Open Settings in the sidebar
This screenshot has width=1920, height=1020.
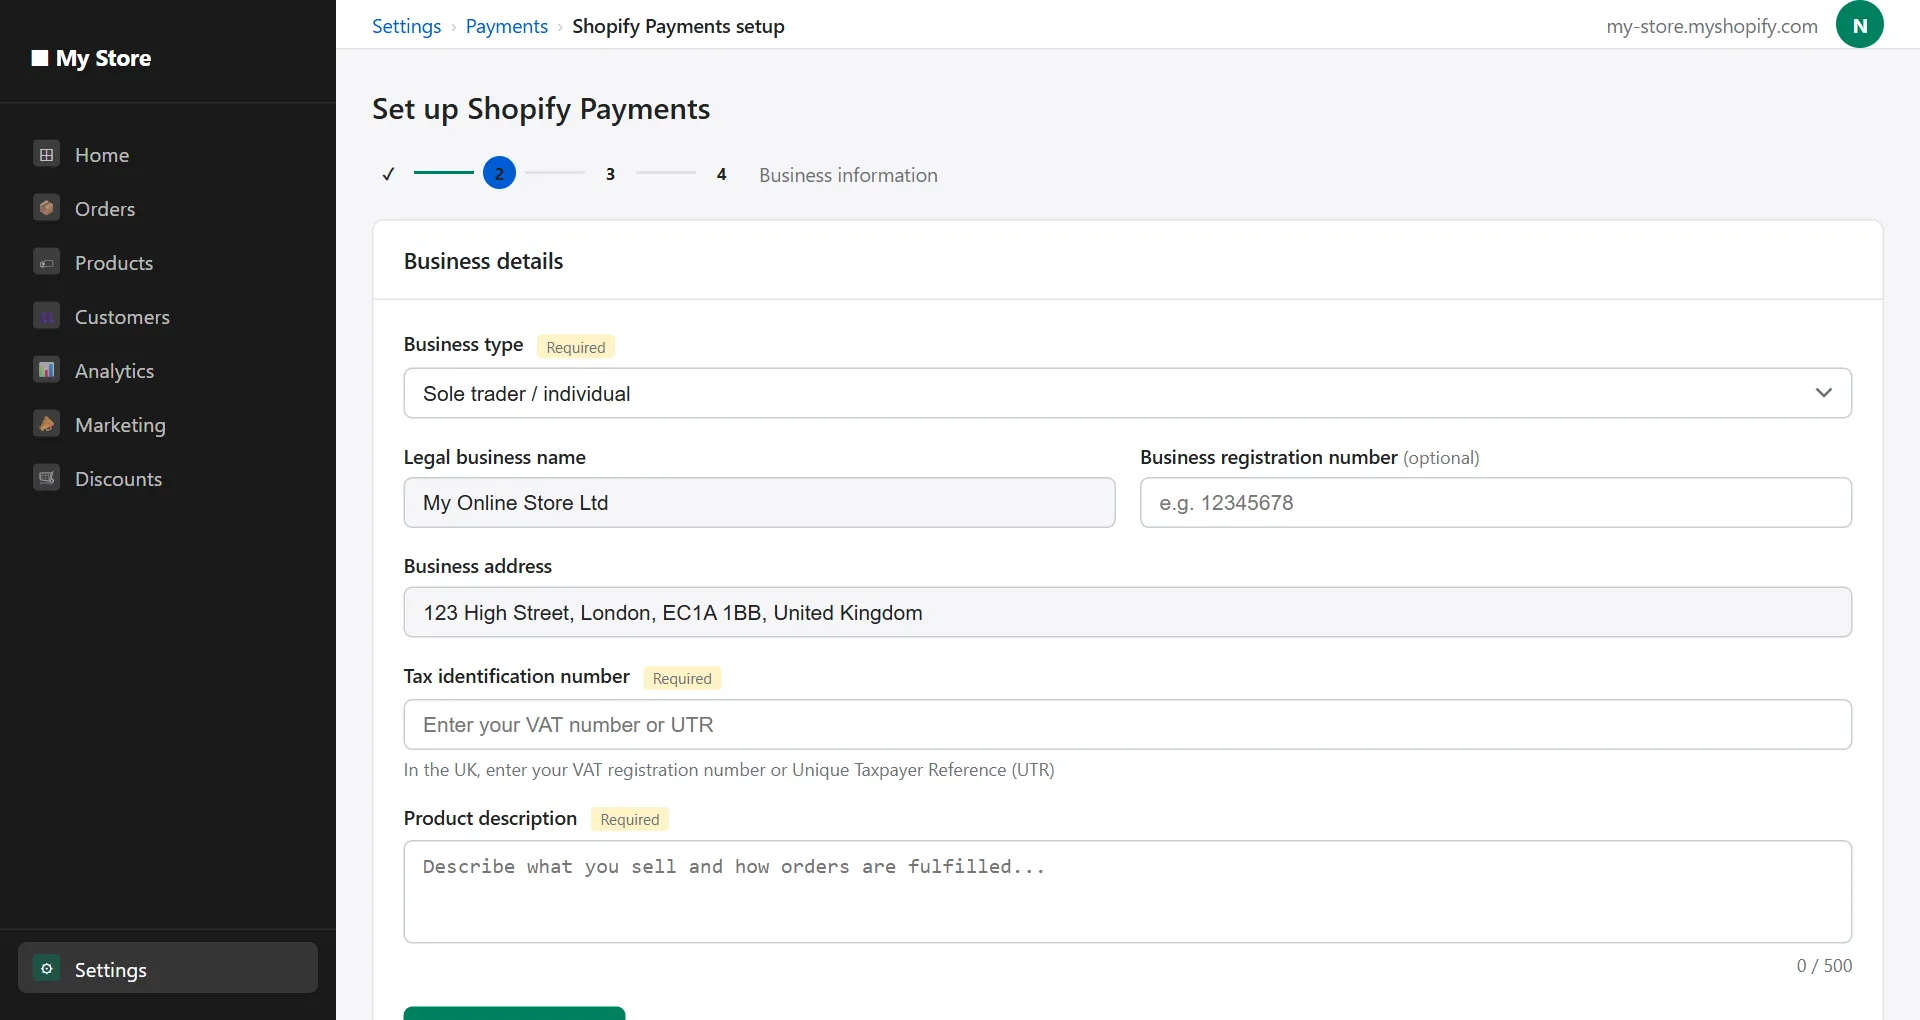coord(168,968)
